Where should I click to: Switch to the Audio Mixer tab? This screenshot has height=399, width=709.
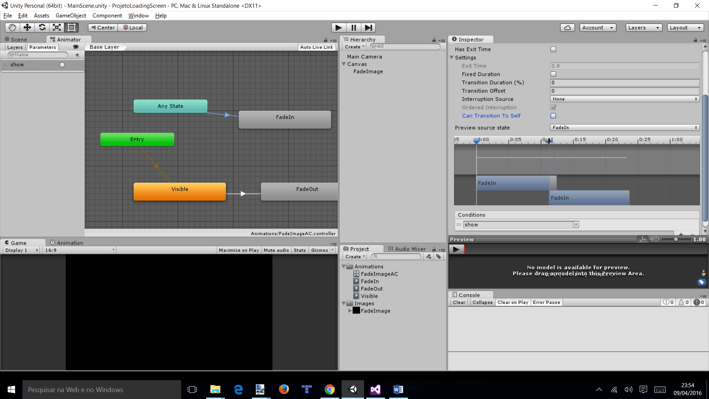[407, 249]
